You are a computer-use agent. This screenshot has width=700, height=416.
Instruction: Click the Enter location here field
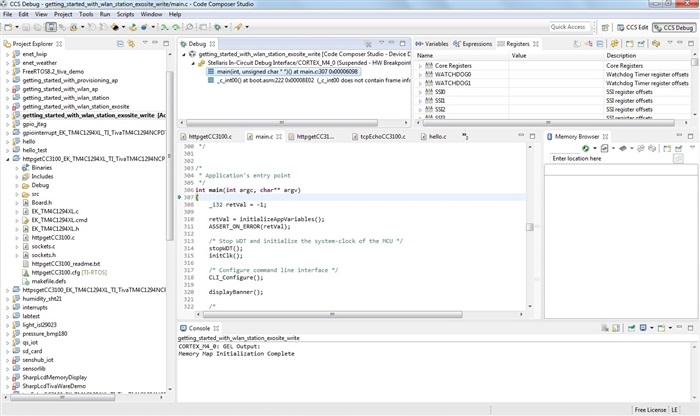pos(609,158)
